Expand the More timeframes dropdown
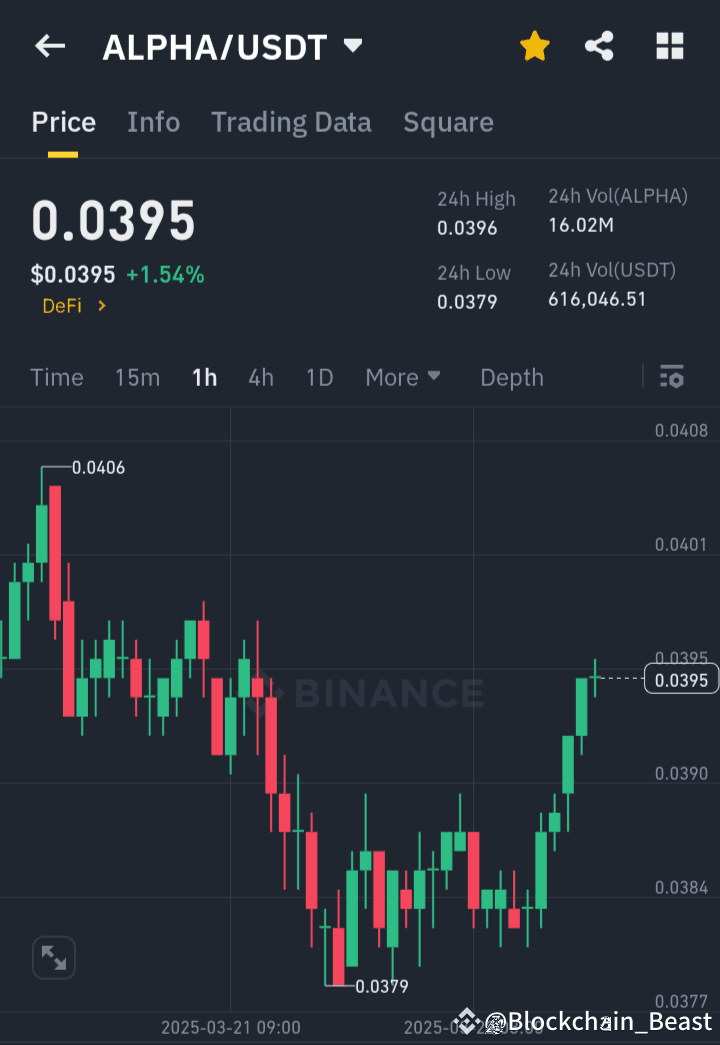720x1045 pixels. click(x=403, y=377)
